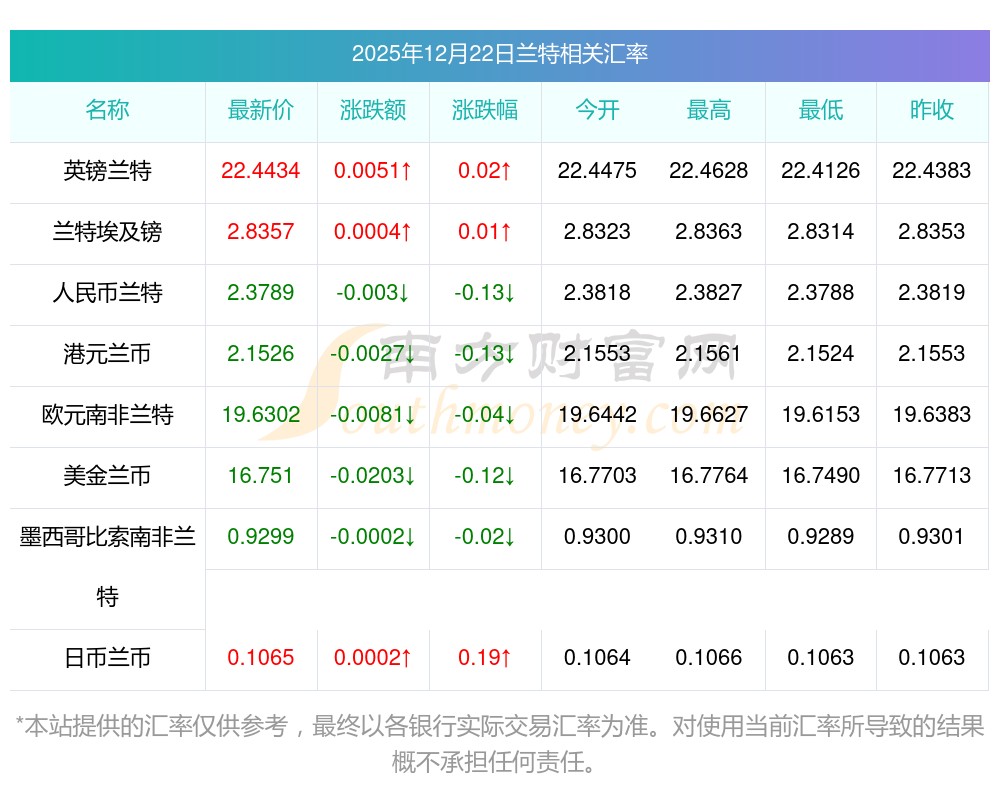Screen dimensions: 1000x793
Task: Select the 最新价 column header
Action: (x=261, y=110)
